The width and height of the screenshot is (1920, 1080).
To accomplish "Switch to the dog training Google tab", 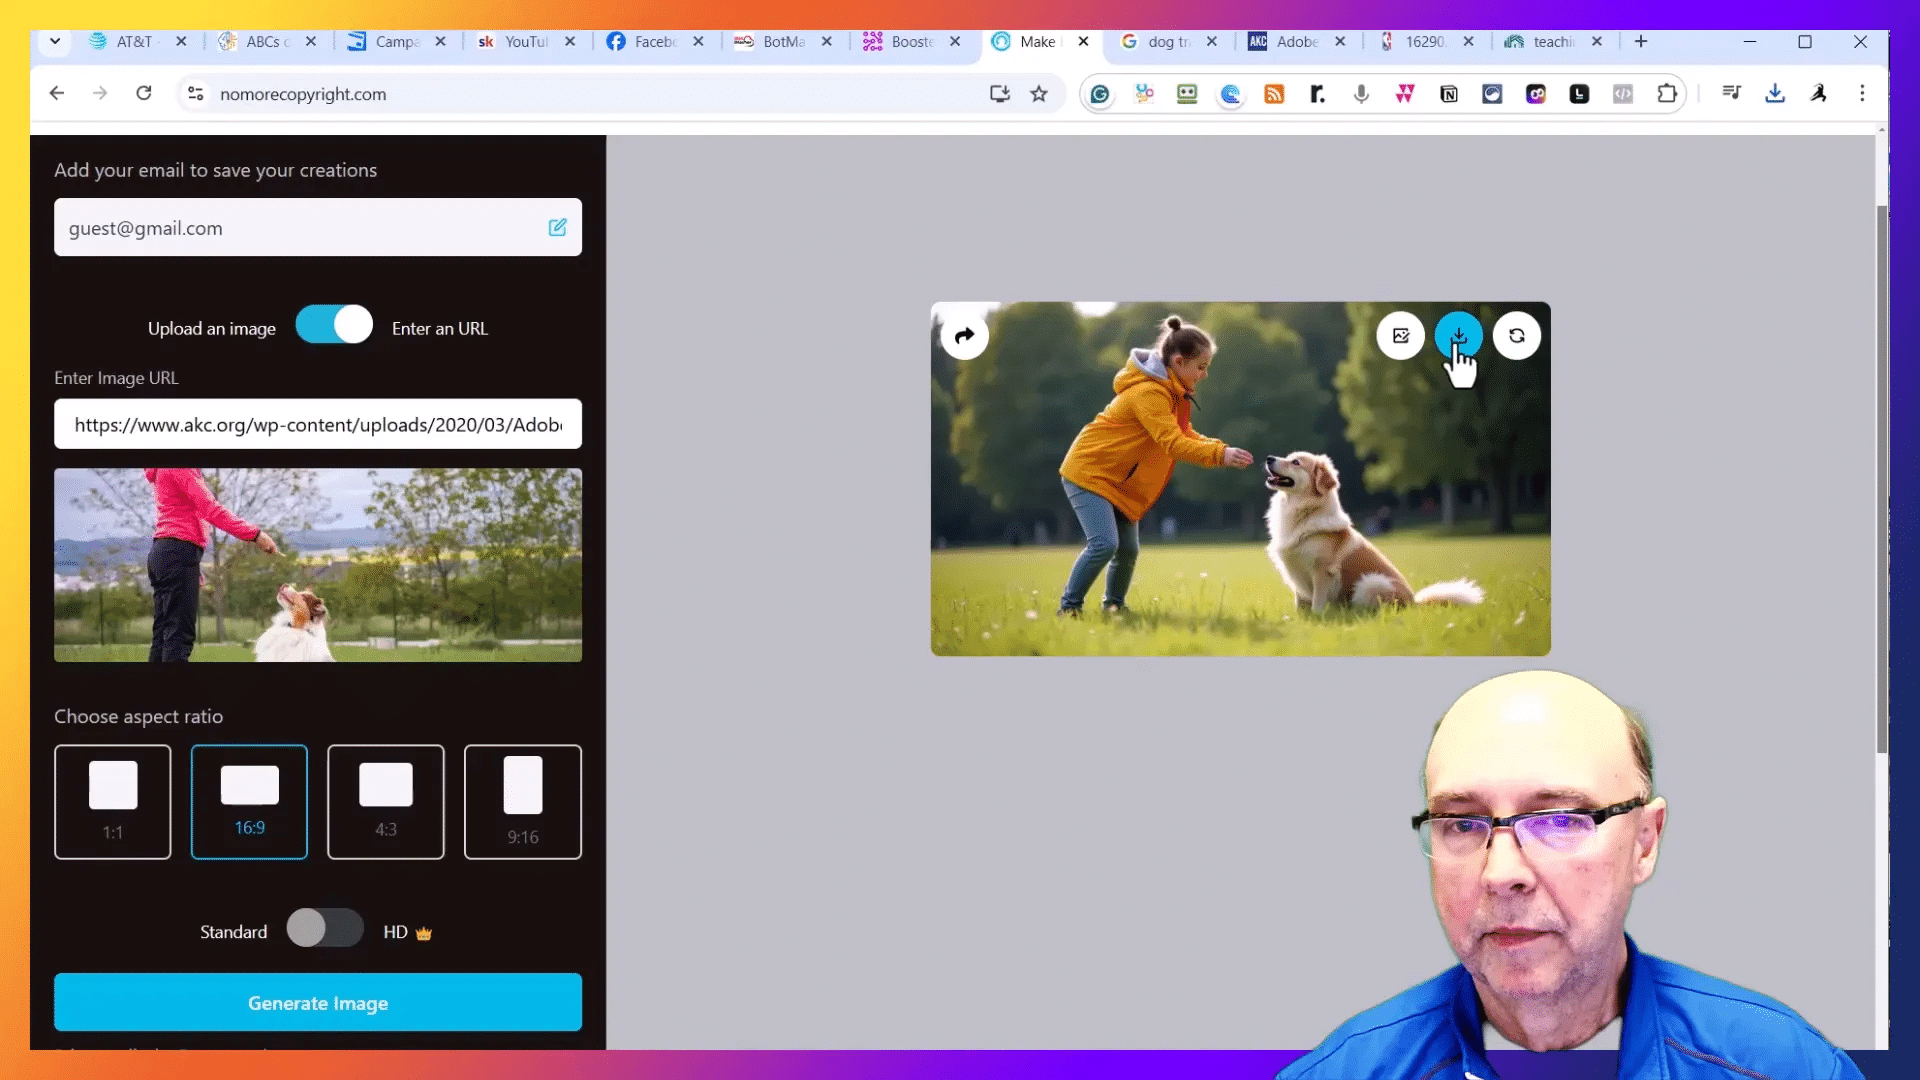I will (1167, 42).
